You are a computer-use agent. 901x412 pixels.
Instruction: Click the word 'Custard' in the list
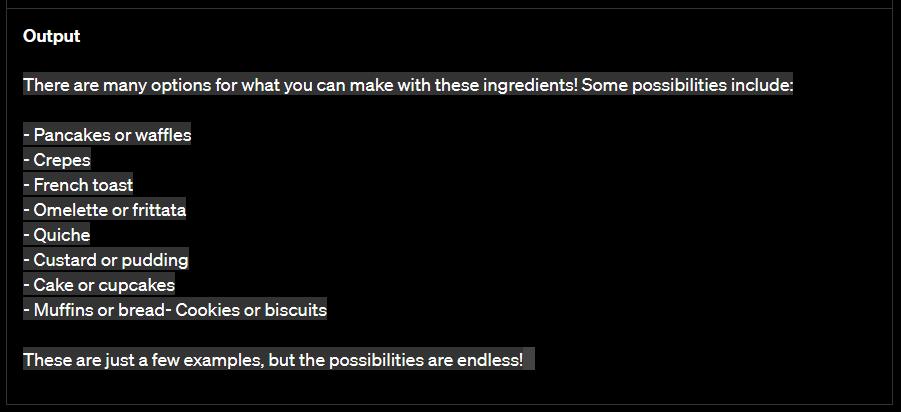(x=65, y=260)
